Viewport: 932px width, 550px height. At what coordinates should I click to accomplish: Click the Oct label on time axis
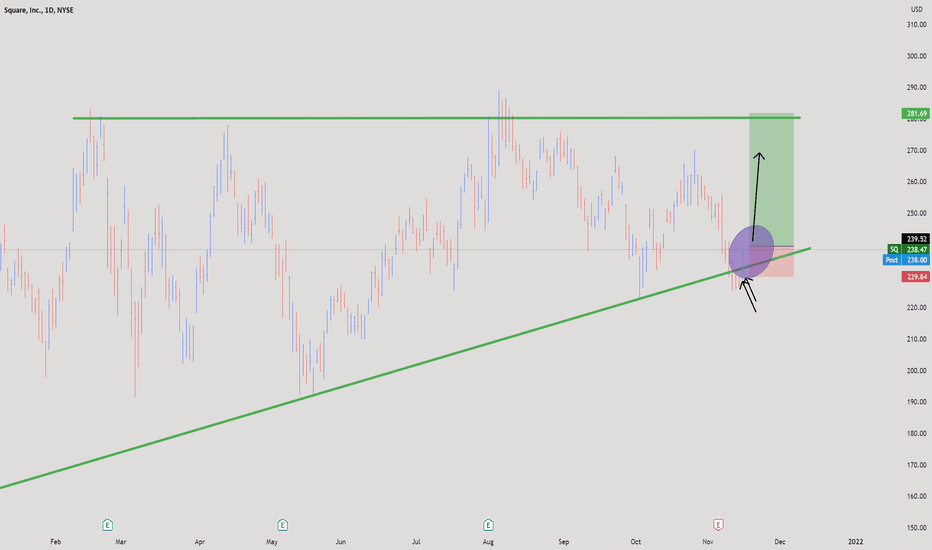point(635,542)
